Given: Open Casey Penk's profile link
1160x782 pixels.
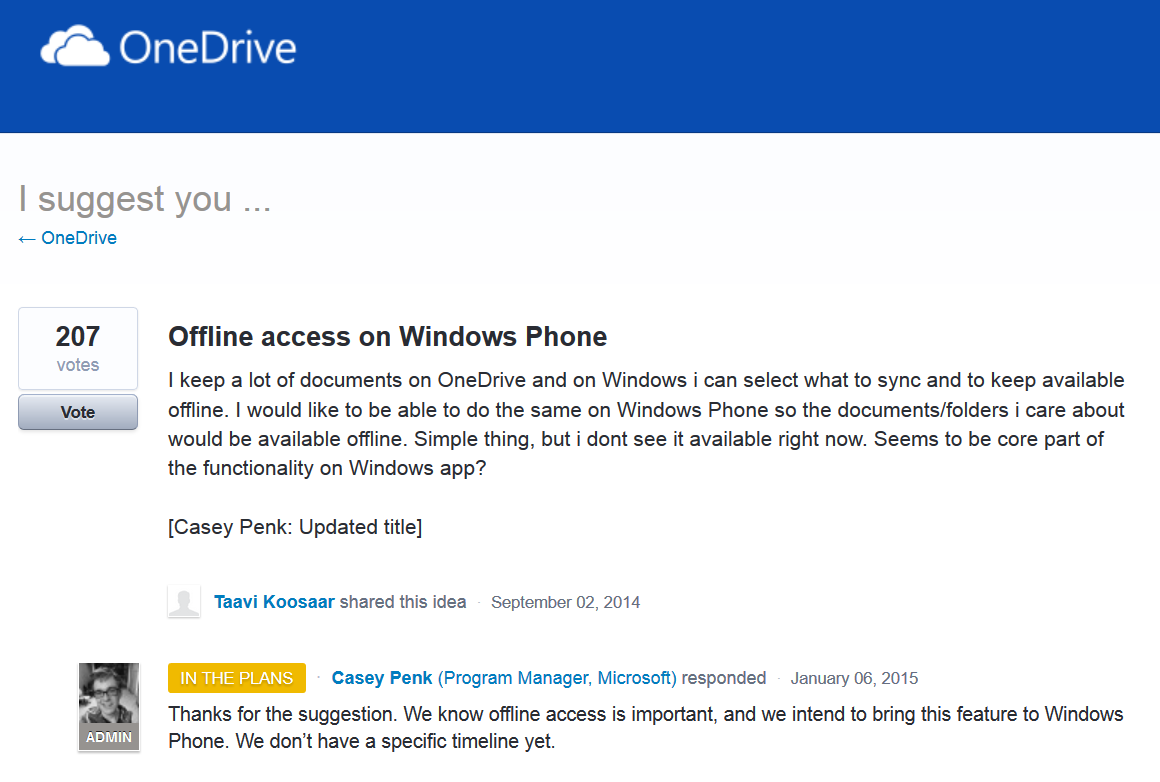Looking at the screenshot, I should (x=382, y=678).
